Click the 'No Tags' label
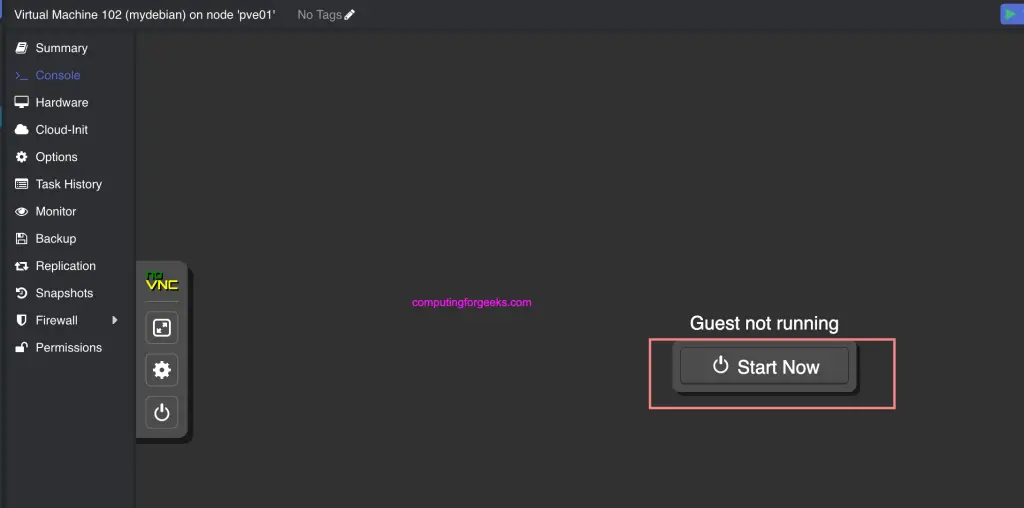 coord(319,14)
